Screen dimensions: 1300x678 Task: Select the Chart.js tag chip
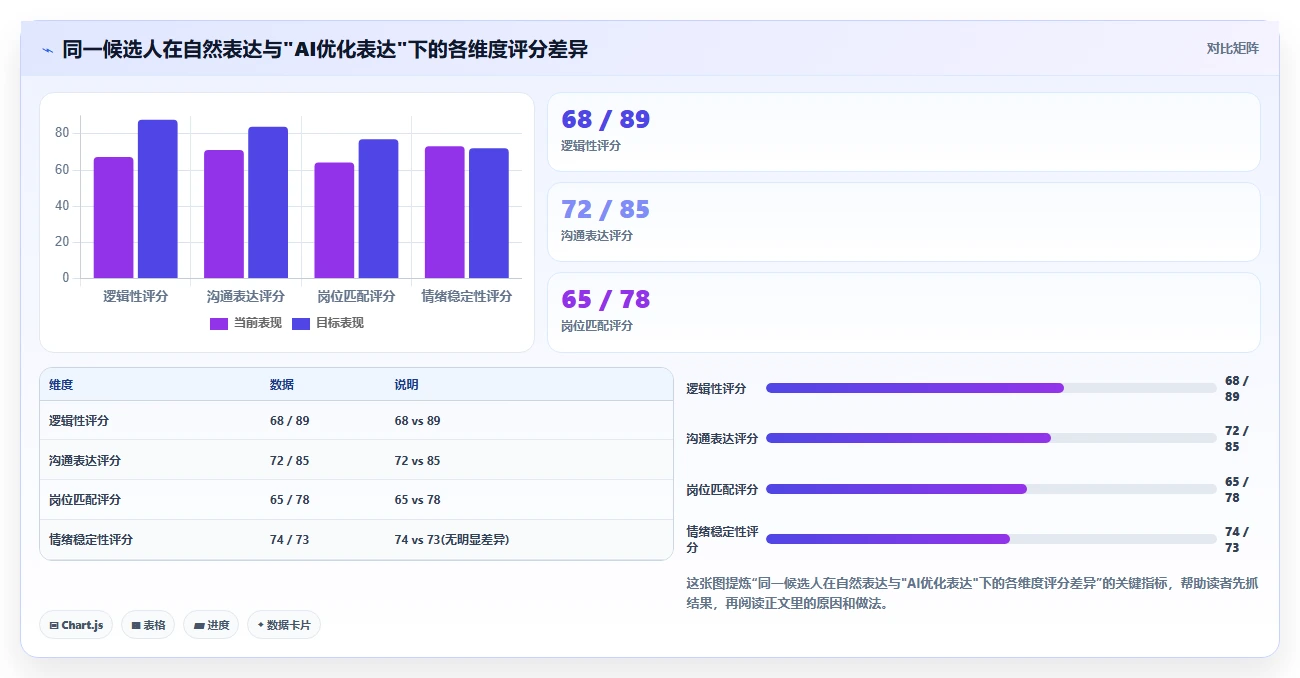pos(76,625)
